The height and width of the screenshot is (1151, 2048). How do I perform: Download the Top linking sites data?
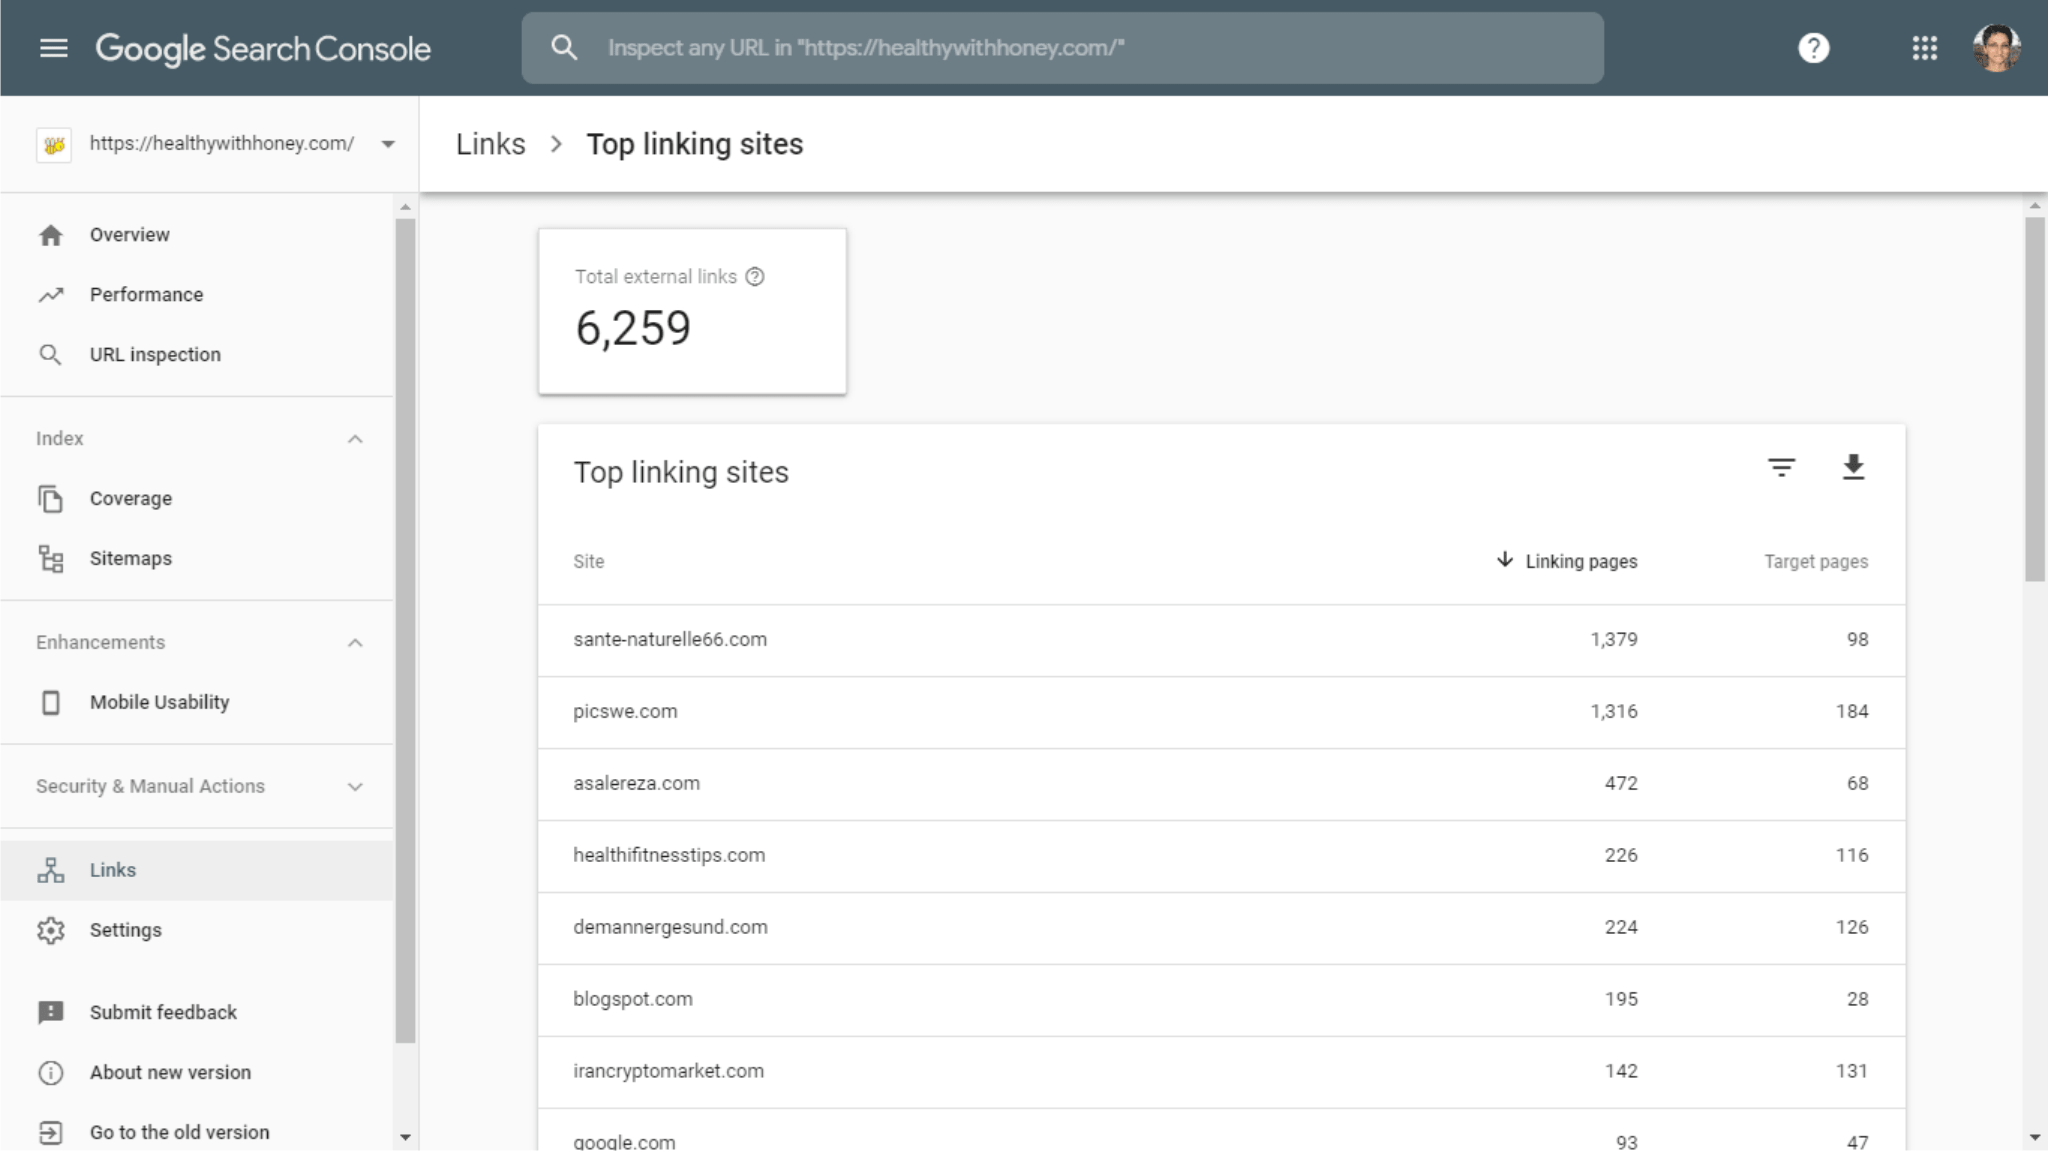1853,467
